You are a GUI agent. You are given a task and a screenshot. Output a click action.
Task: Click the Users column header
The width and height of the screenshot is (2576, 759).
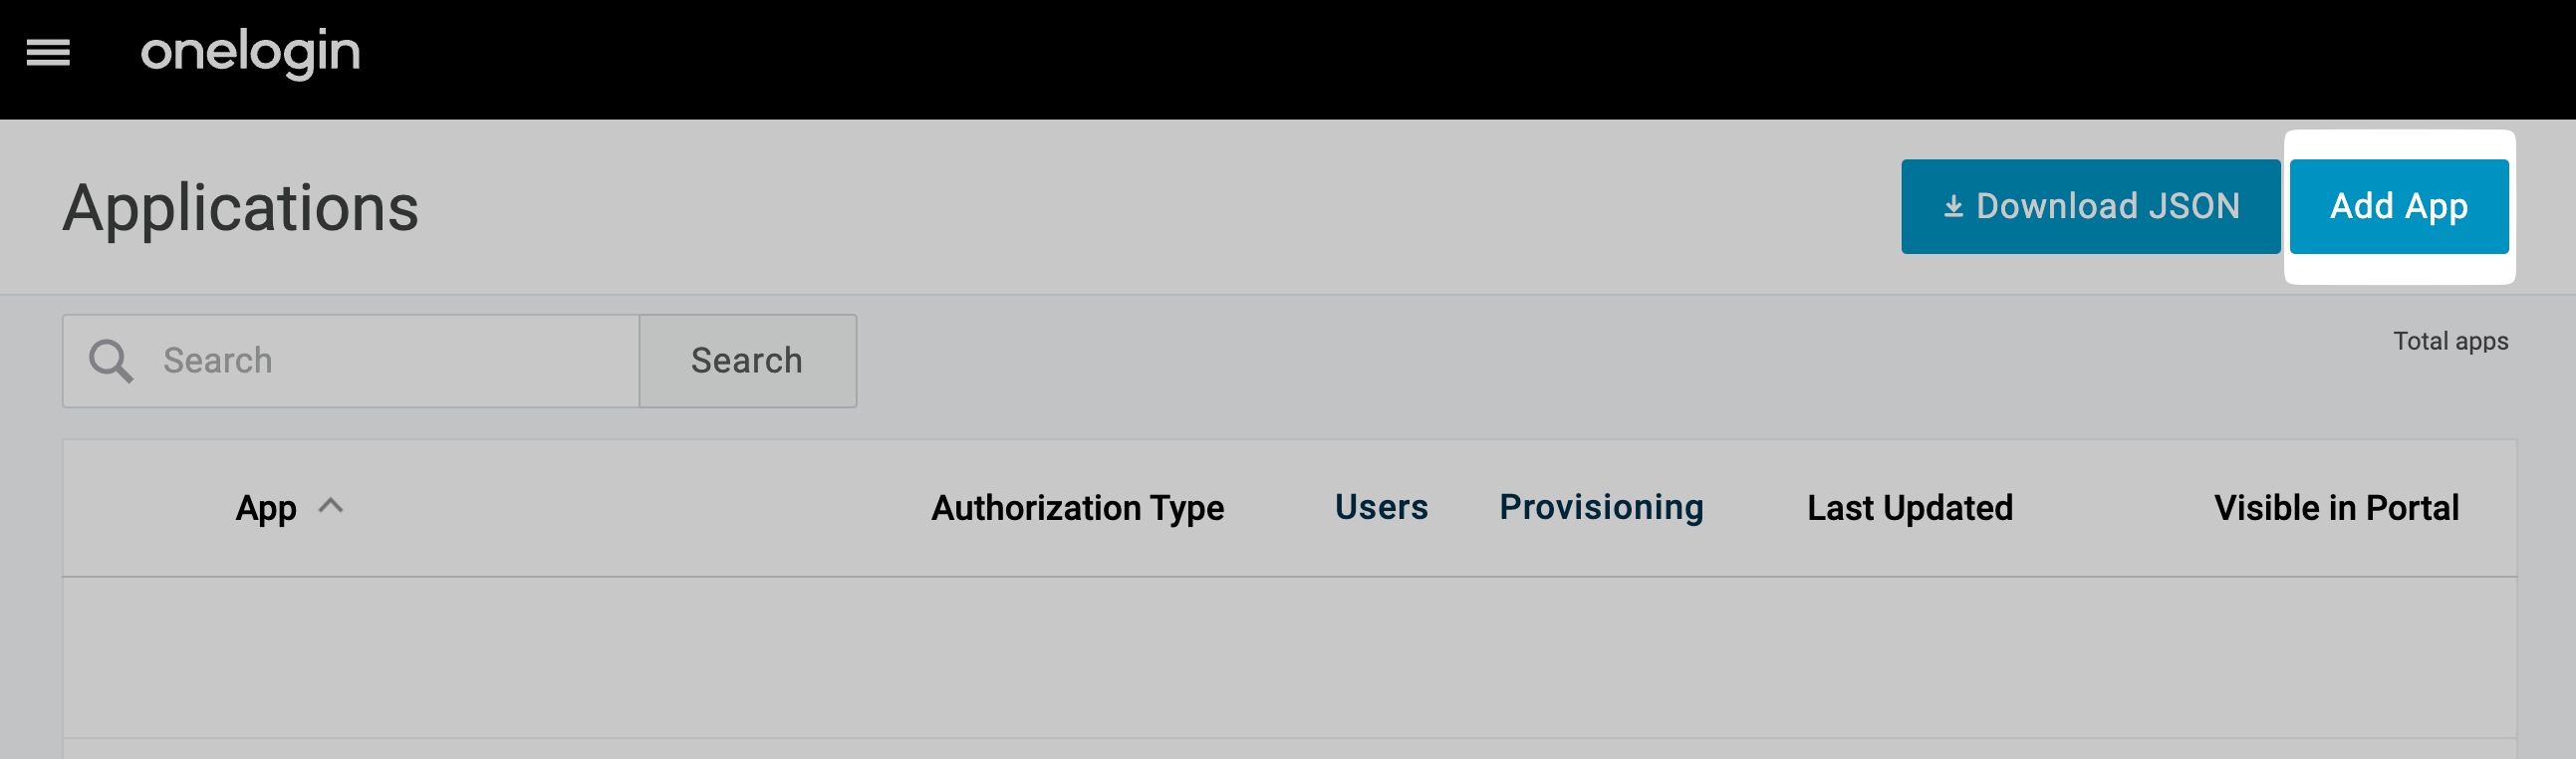(x=1382, y=507)
